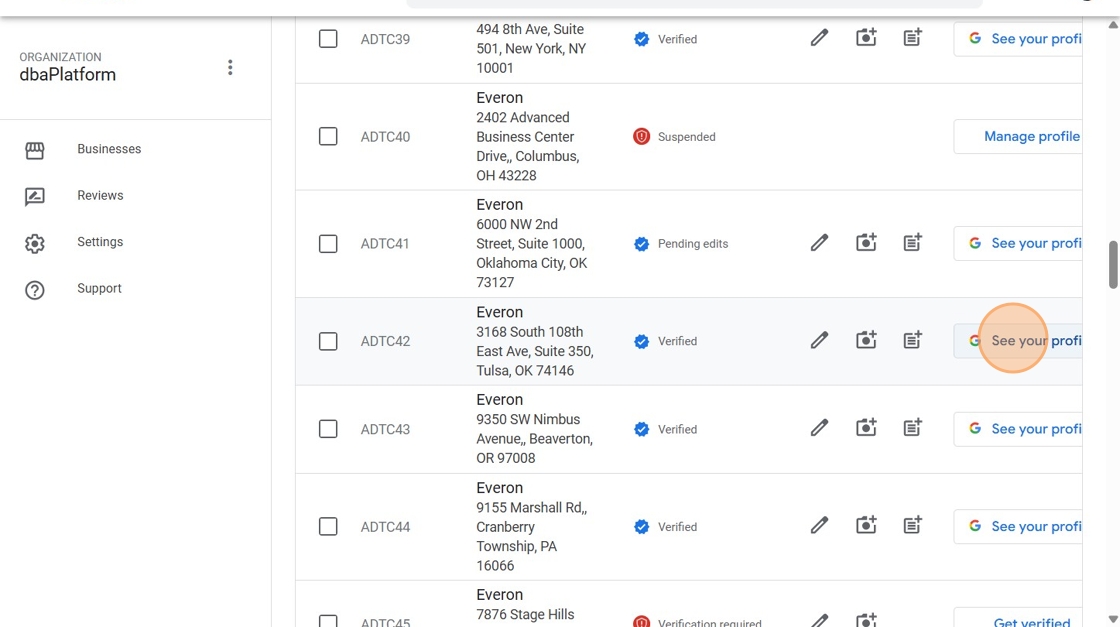Open the organization options three-dot menu
The height and width of the screenshot is (627, 1120).
tap(230, 67)
